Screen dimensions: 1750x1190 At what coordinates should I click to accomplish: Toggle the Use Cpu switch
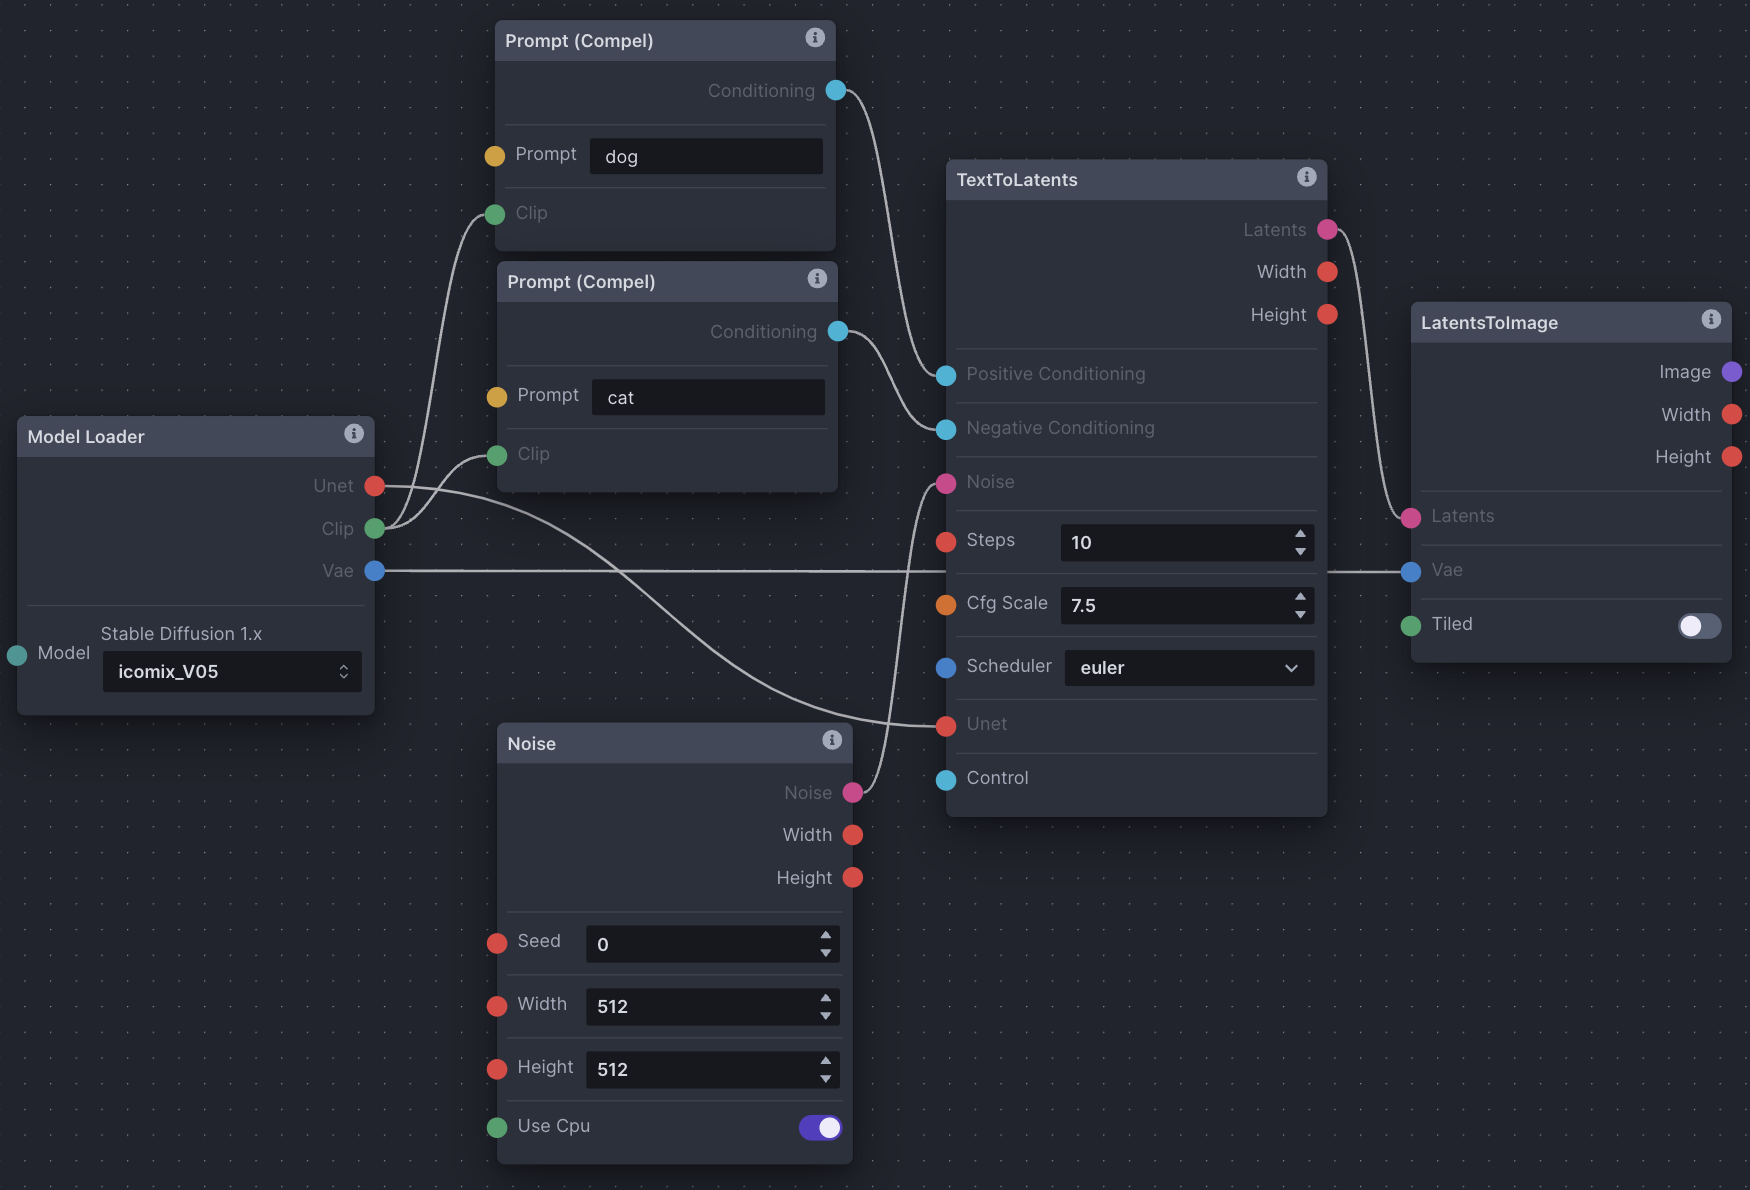pos(820,1128)
